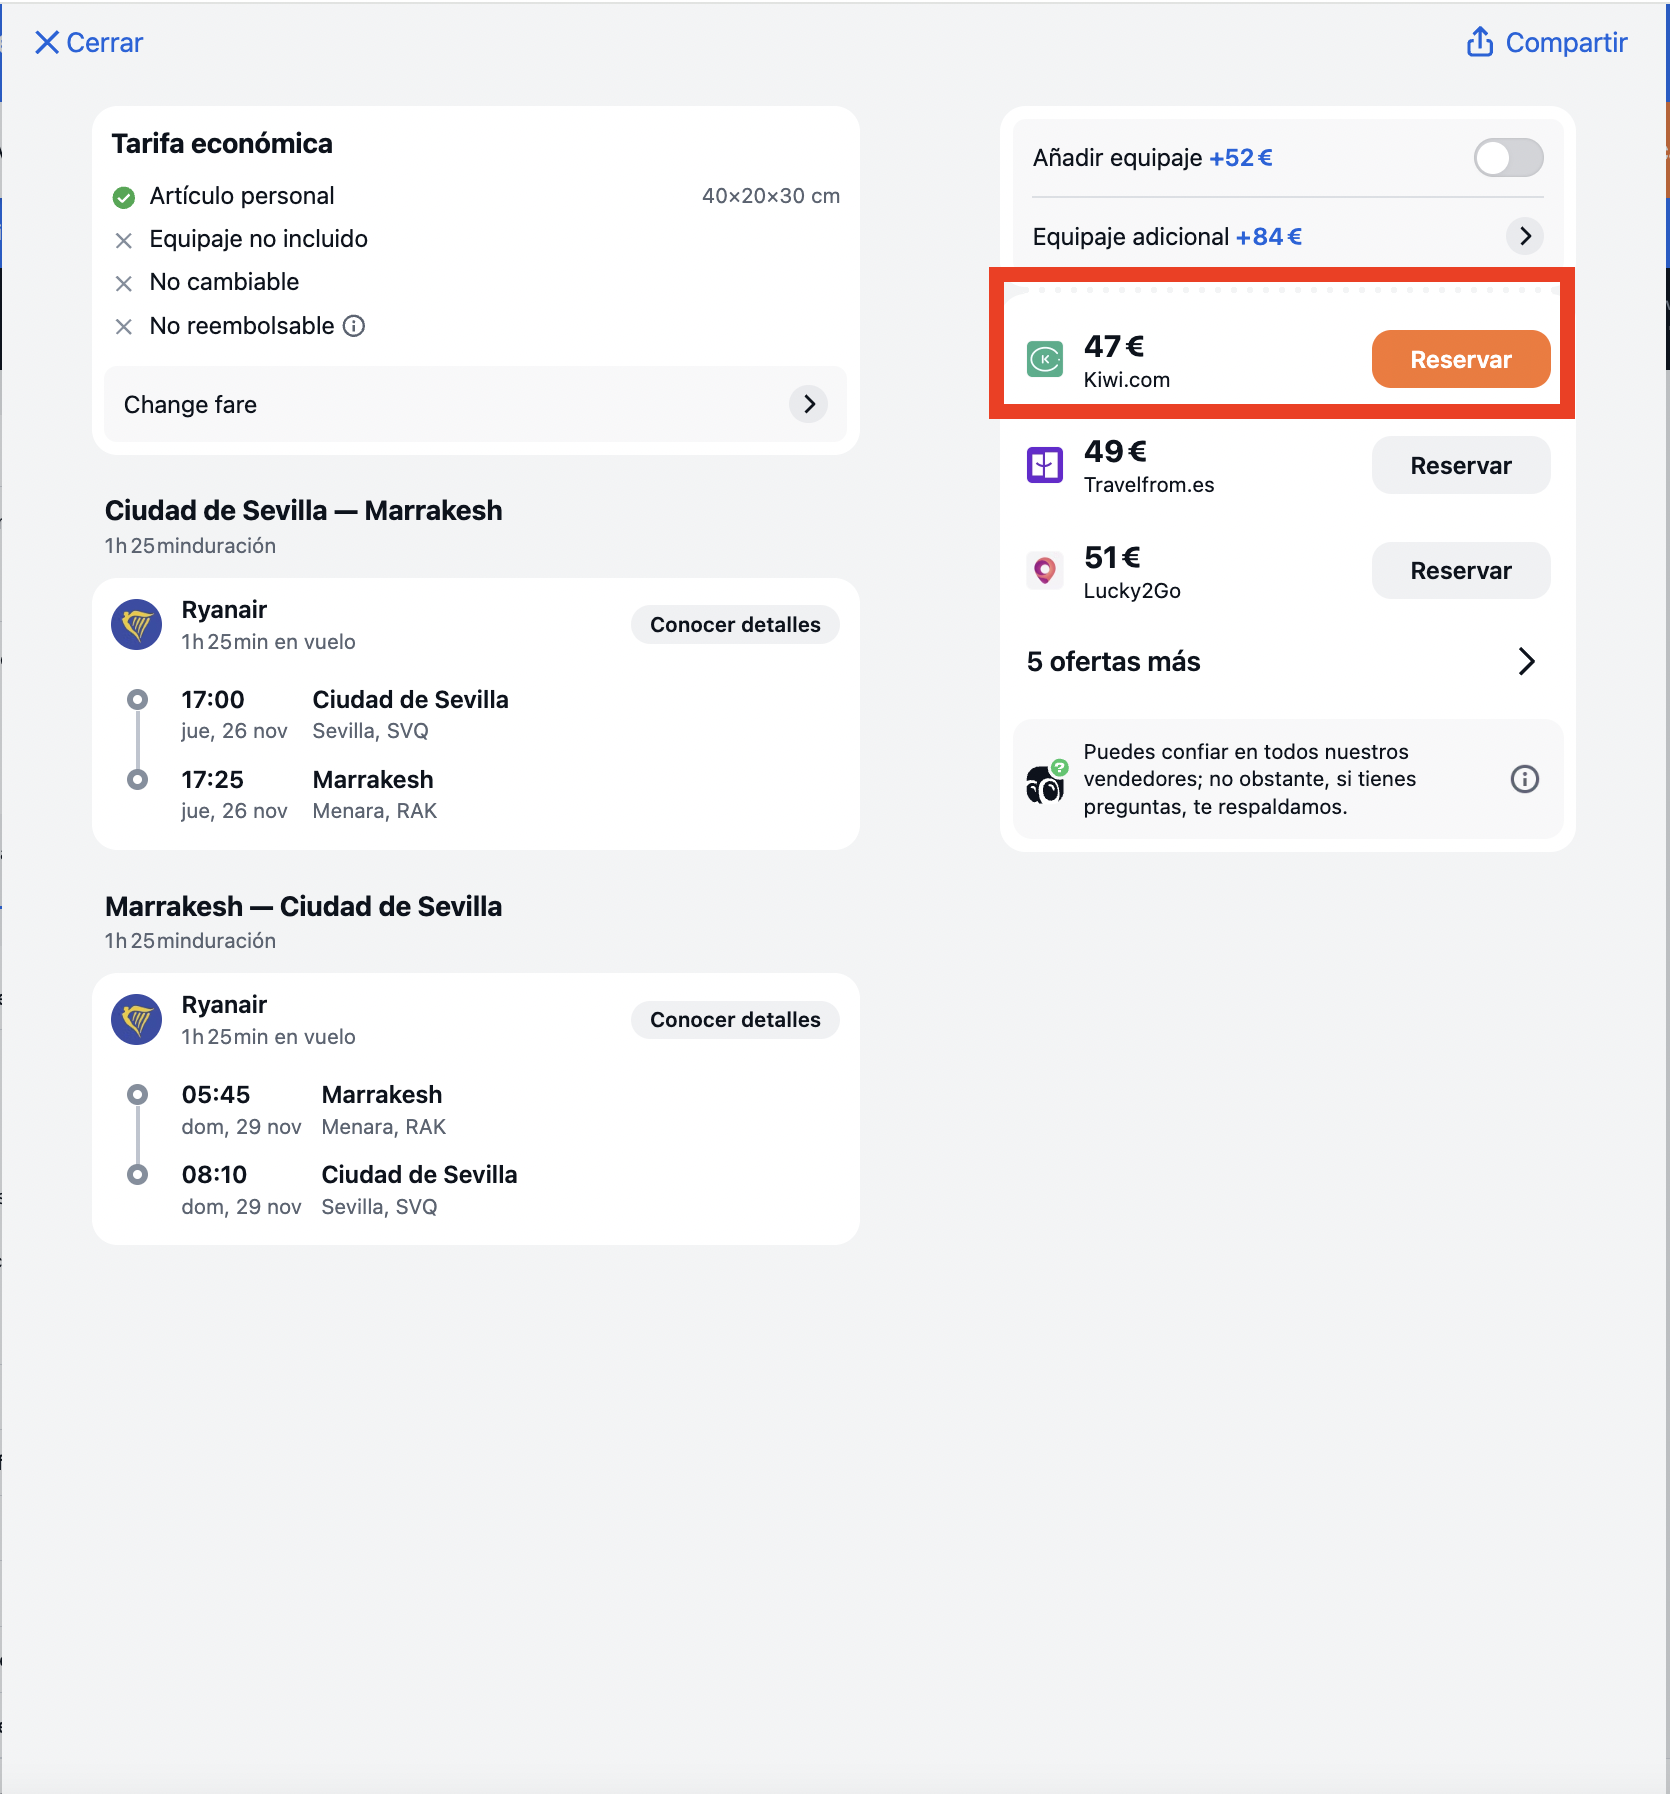Expand the 5 ofertas más list

coord(1282,662)
